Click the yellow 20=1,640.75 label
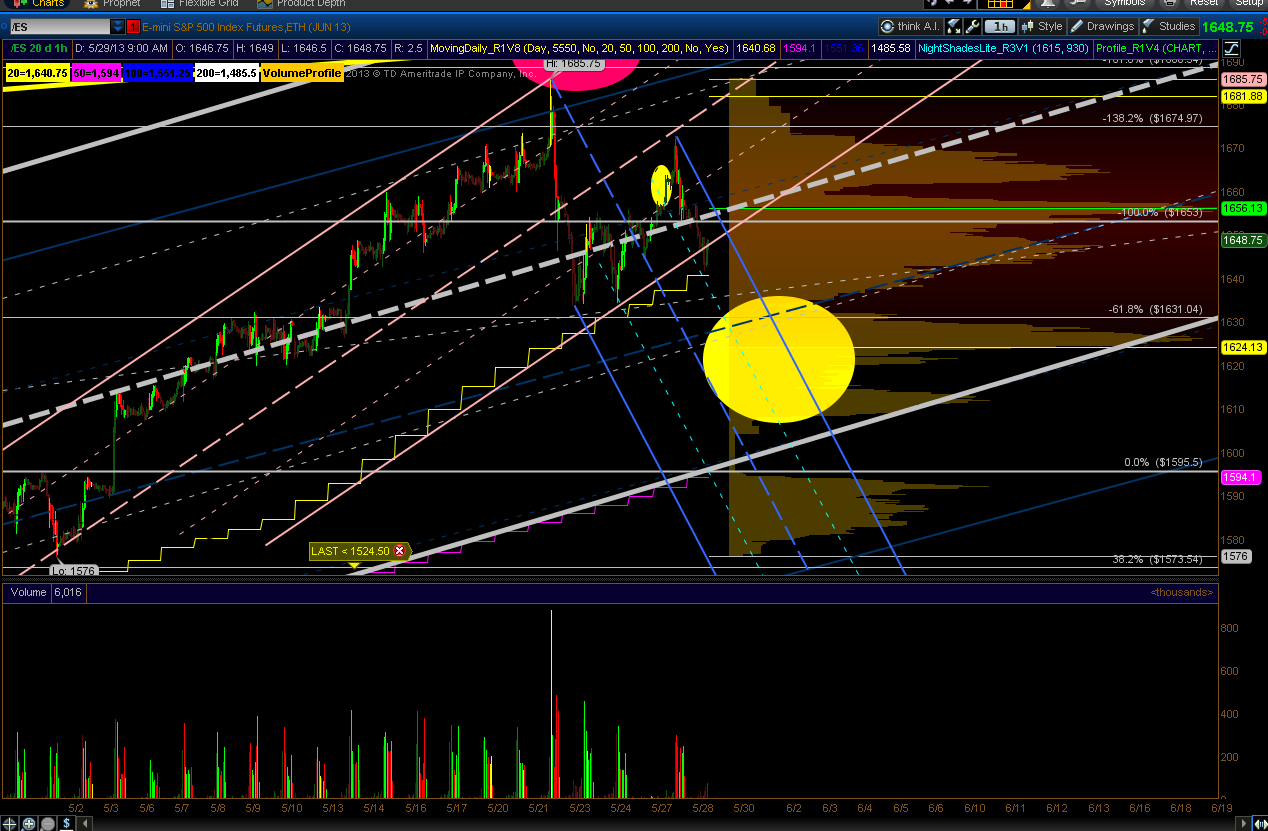The height and width of the screenshot is (831, 1268). [37, 73]
